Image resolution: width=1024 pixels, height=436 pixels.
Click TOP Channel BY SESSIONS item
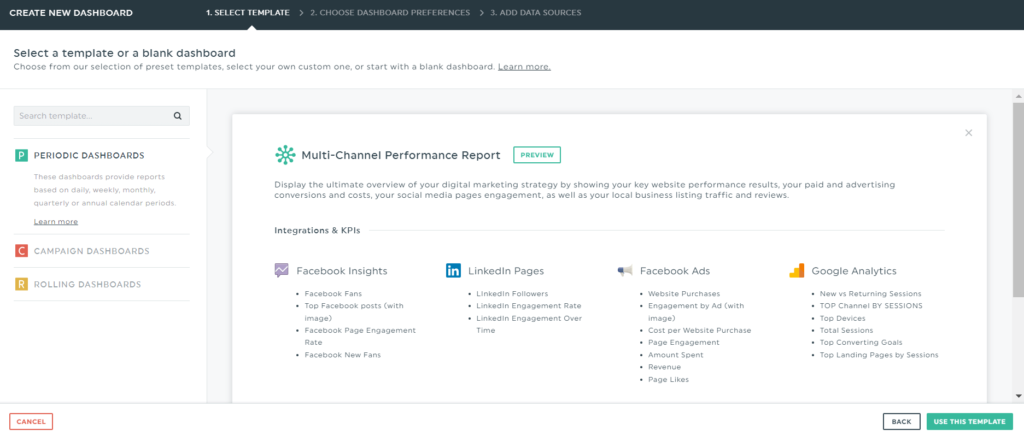pyautogui.click(x=871, y=305)
